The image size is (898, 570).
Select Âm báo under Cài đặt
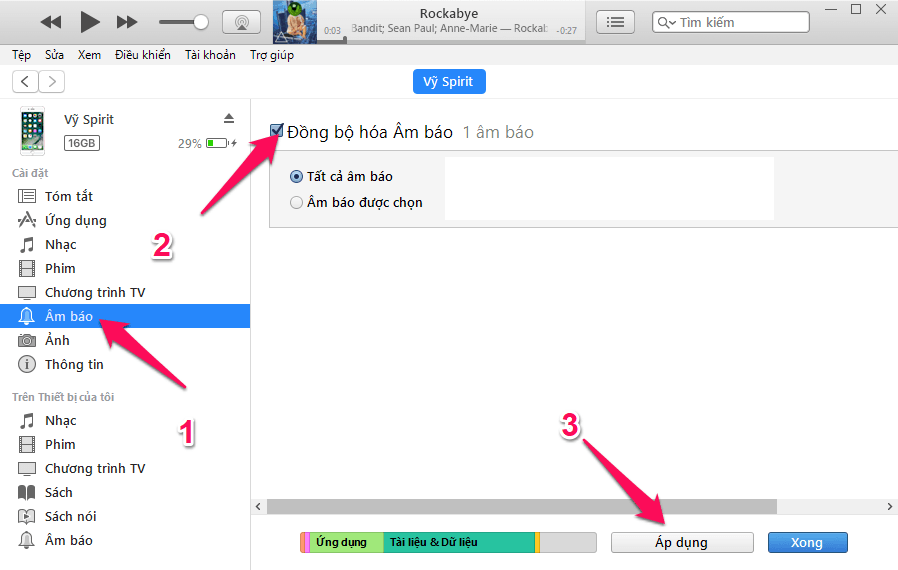tap(125, 316)
